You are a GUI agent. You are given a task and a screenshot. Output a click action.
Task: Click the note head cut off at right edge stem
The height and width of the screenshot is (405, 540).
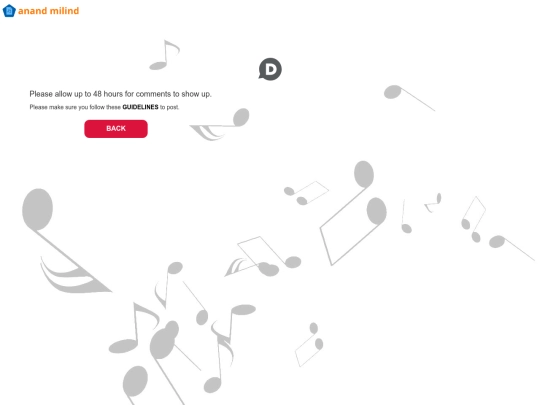click(x=511, y=248)
